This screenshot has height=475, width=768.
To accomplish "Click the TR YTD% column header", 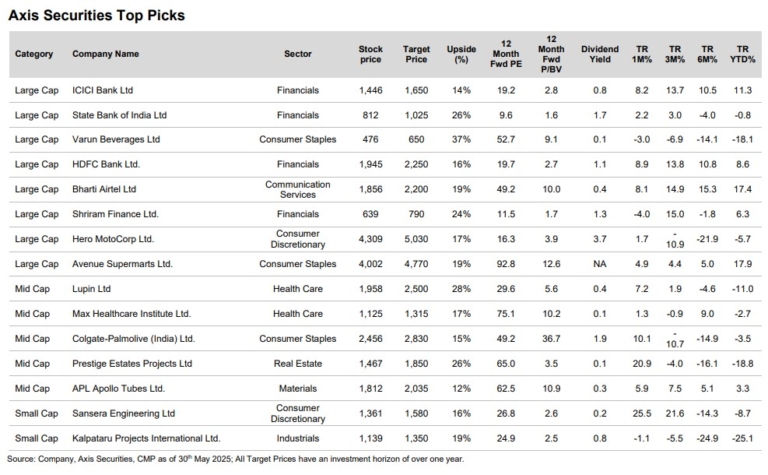I will (x=741, y=54).
